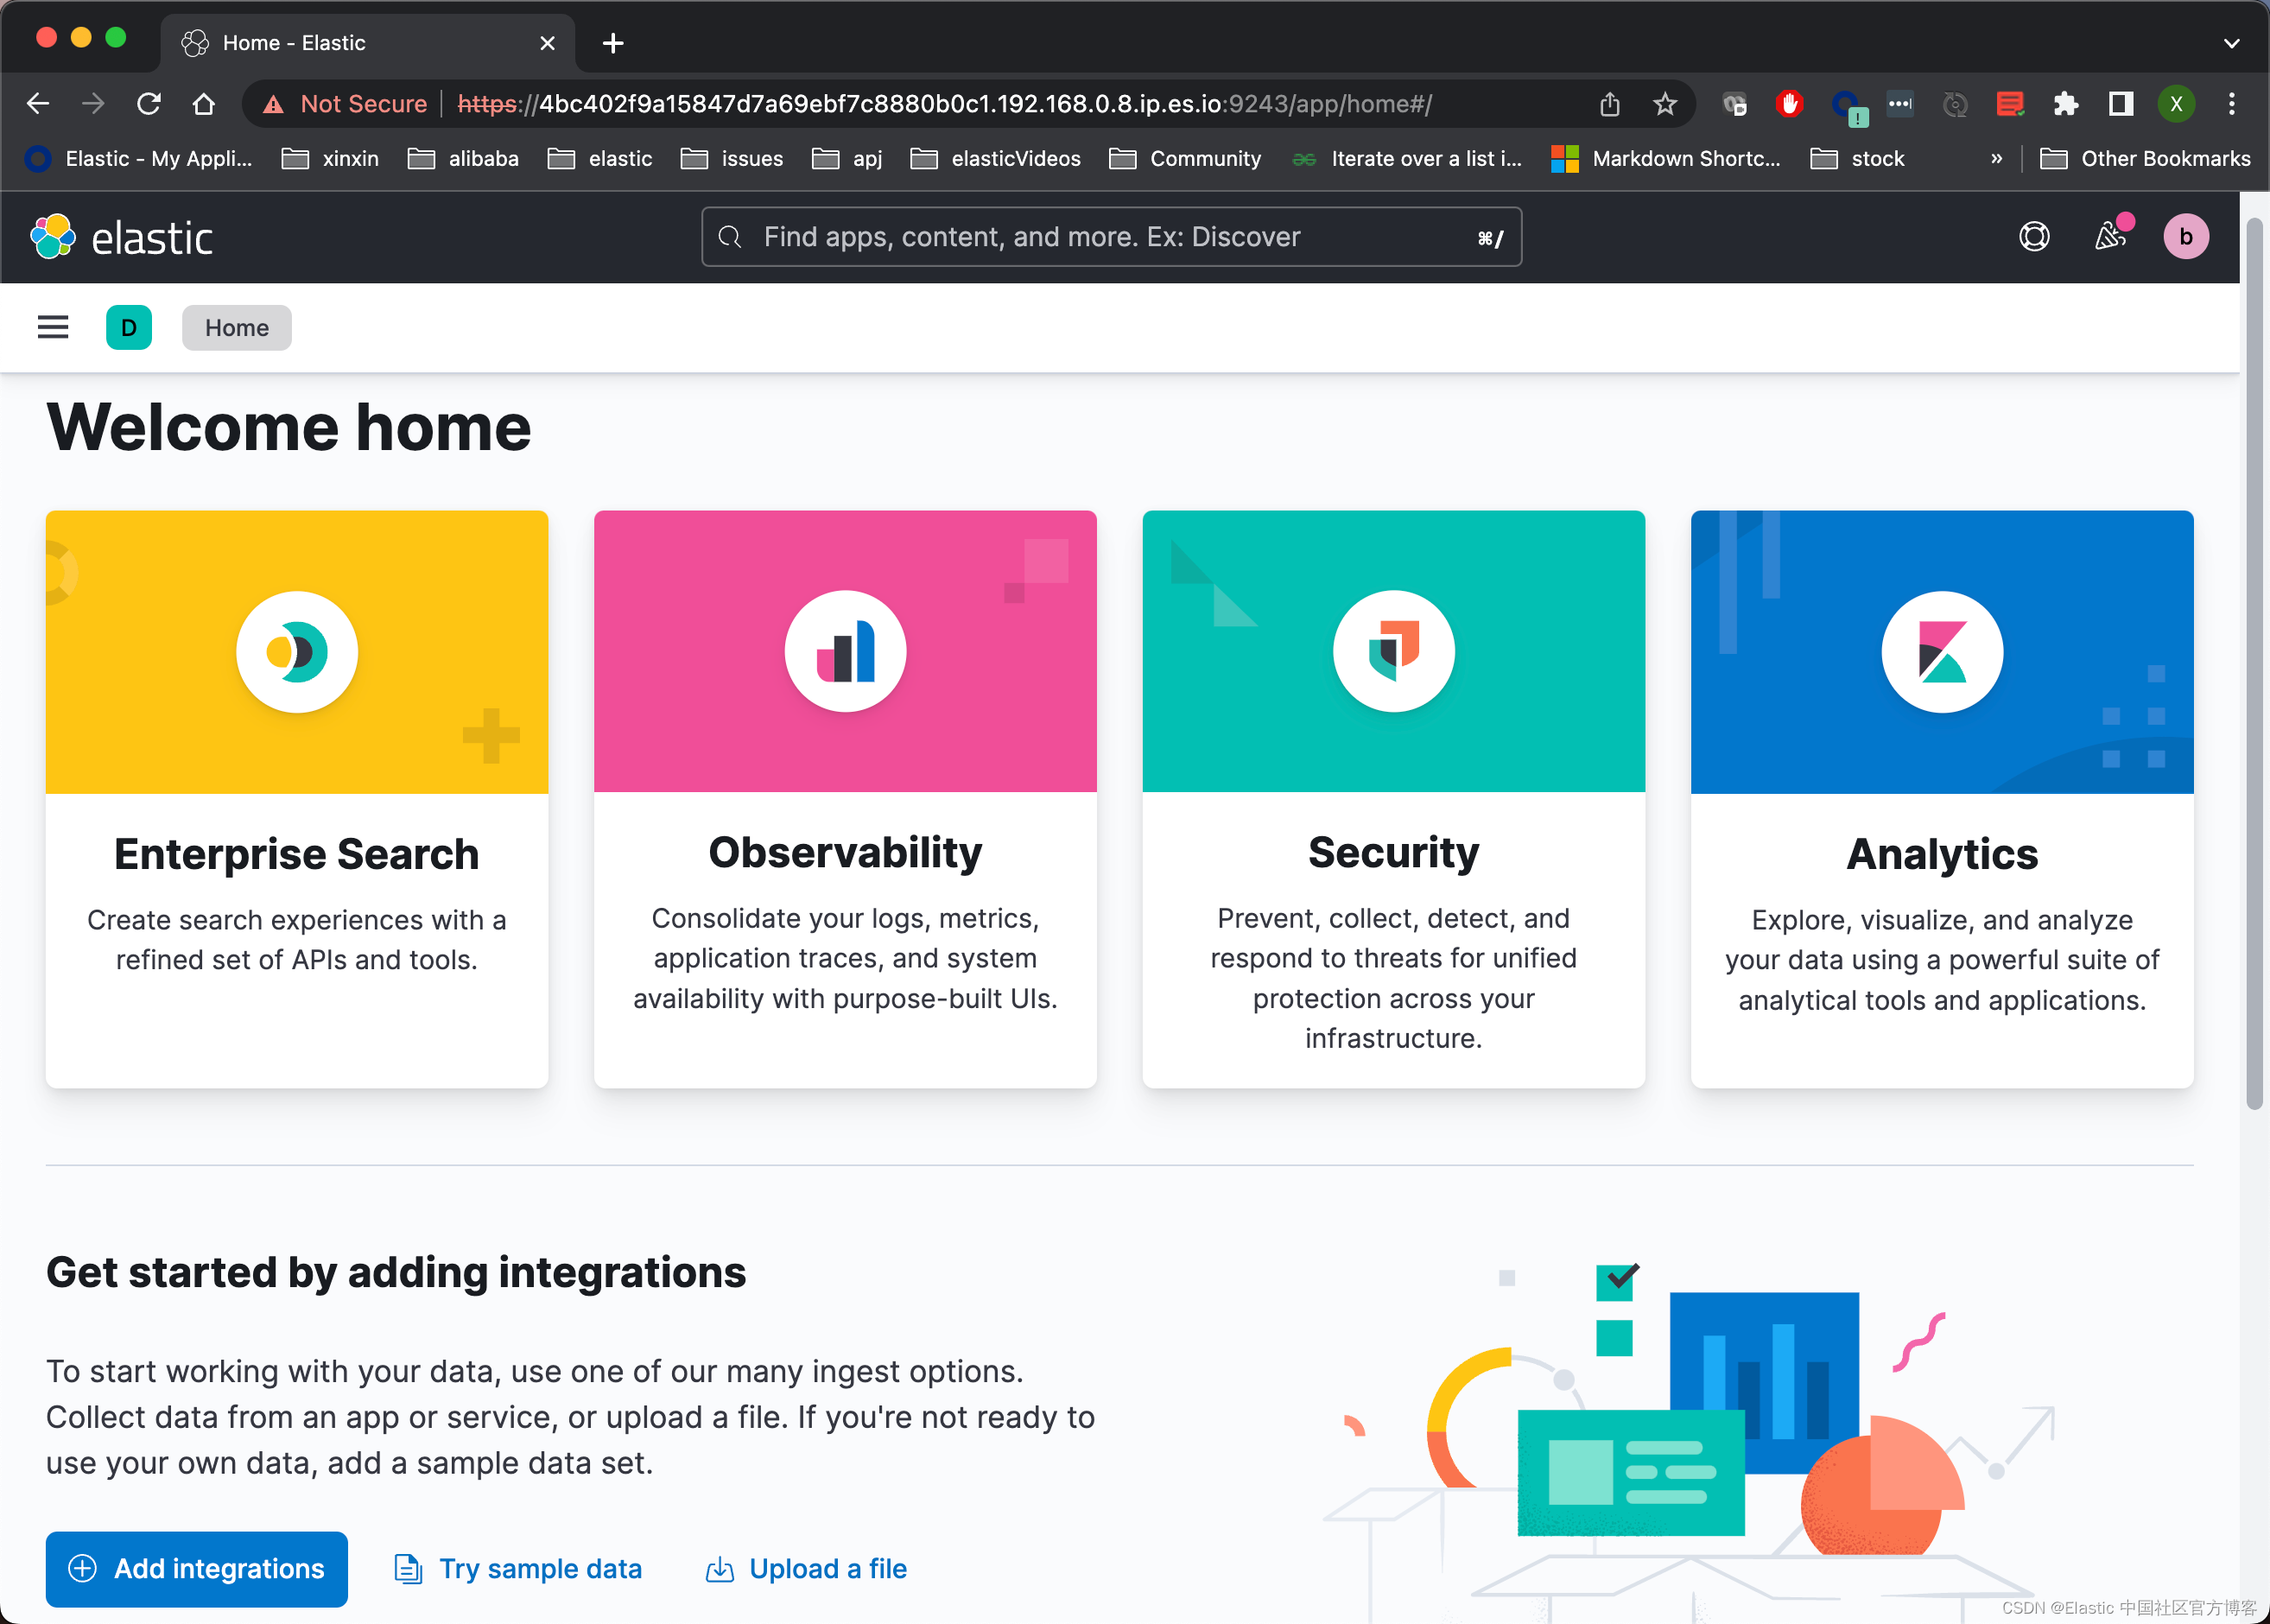Open the Security shield card icon
Viewport: 2270px width, 1624px height.
1393,650
